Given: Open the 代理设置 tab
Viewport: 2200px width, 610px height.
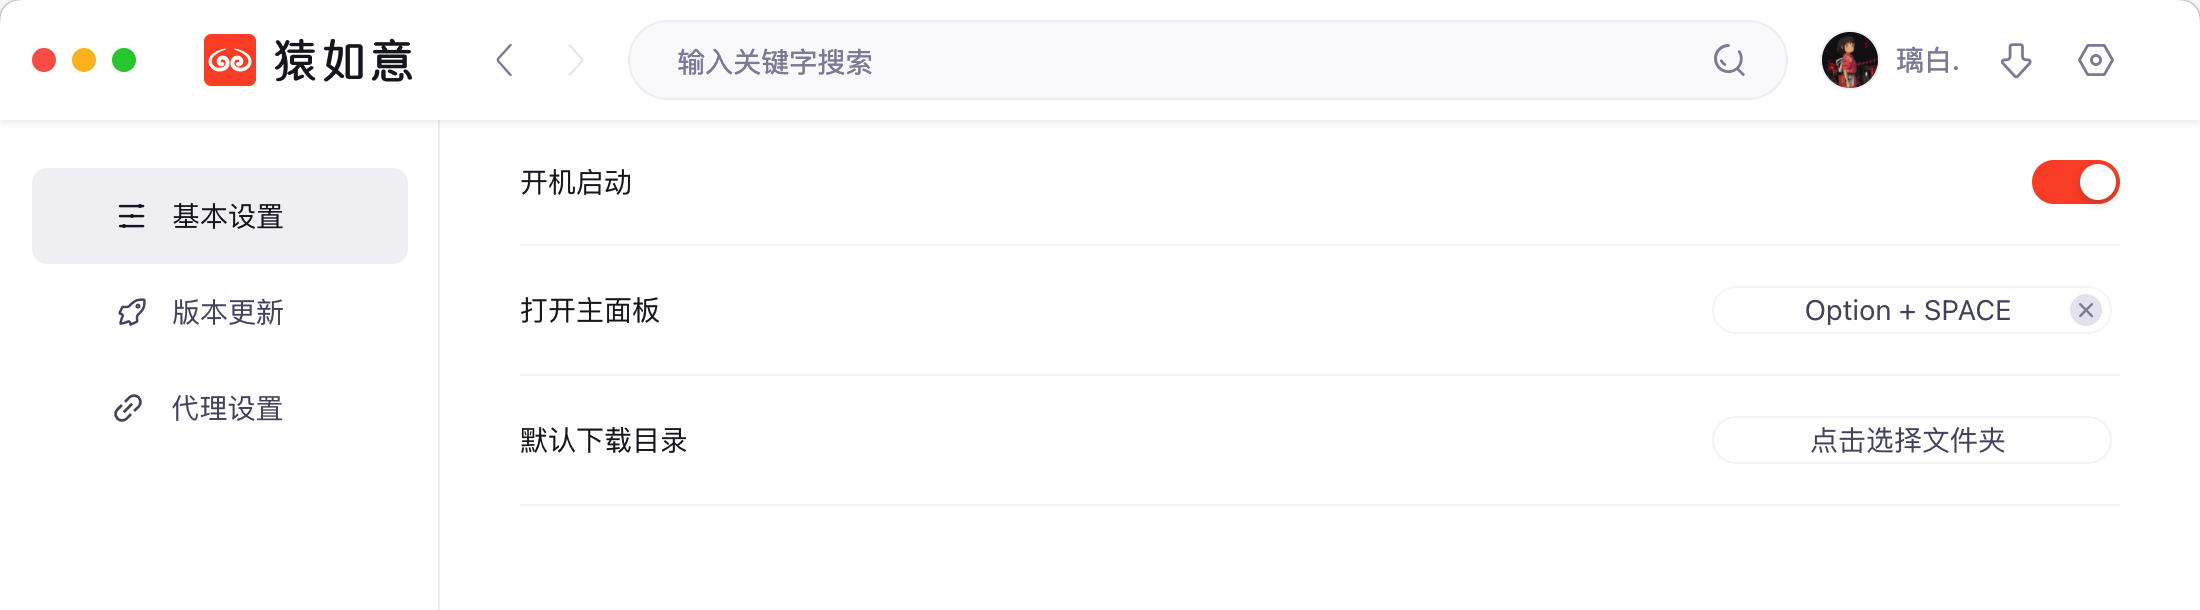Looking at the screenshot, I should 220,408.
